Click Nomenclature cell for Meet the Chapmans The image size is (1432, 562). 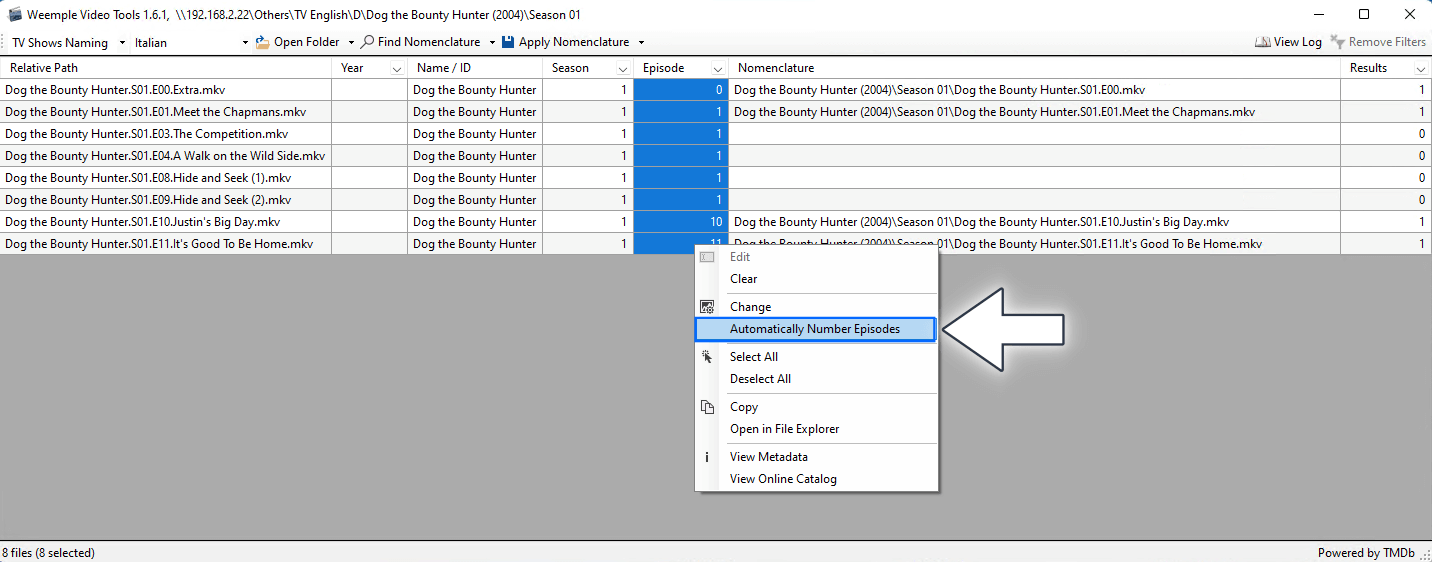pos(1034,112)
